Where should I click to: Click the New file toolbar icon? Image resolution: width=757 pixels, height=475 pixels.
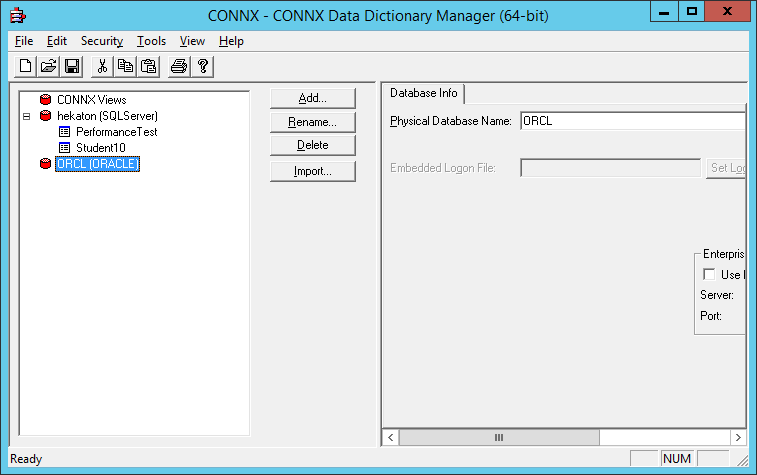(25, 66)
